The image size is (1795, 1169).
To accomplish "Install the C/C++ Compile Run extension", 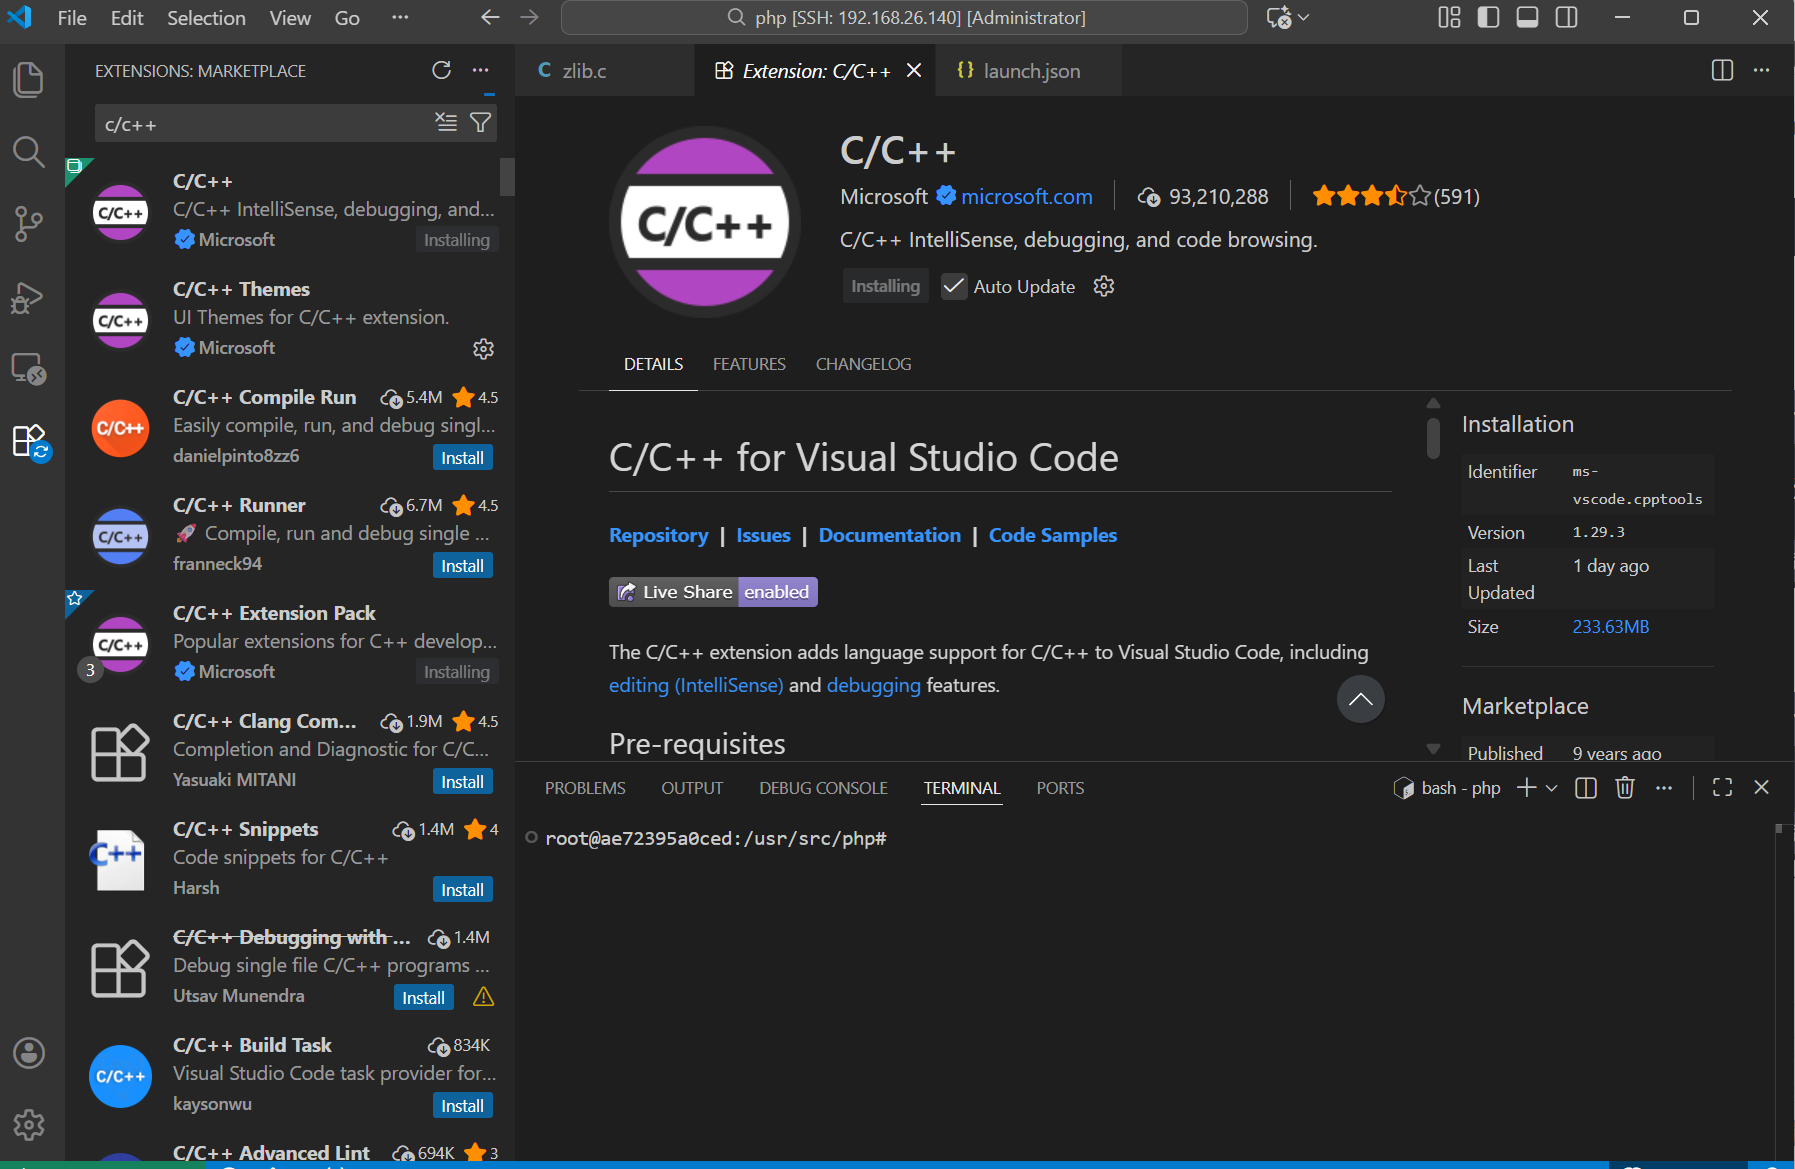I will 463,457.
